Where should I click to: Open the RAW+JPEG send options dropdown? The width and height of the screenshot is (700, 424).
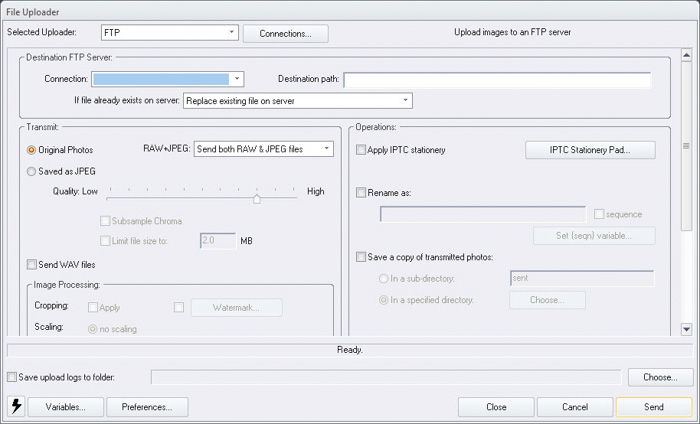tap(264, 149)
